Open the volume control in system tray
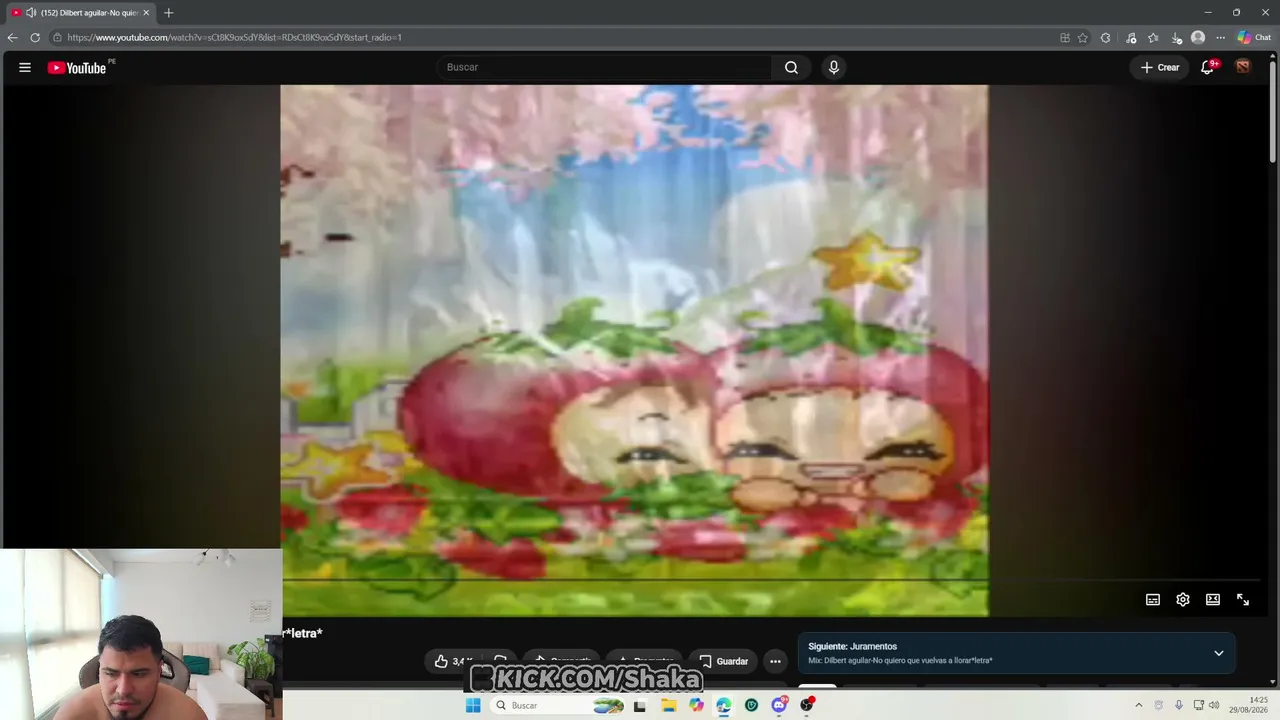This screenshot has height=720, width=1280. tap(1214, 705)
